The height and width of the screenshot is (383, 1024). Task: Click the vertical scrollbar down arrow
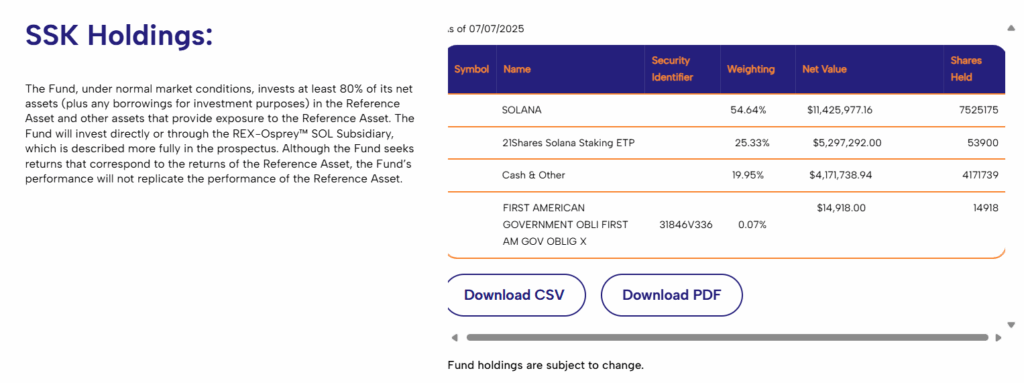pyautogui.click(x=1011, y=325)
